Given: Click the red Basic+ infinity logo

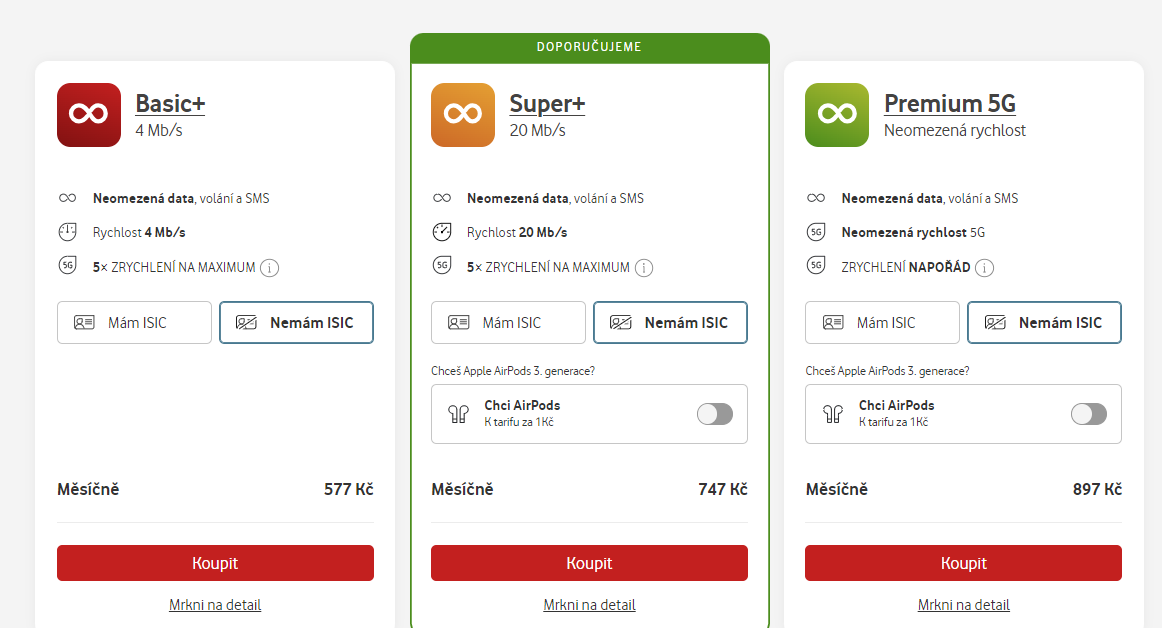Looking at the screenshot, I should pyautogui.click(x=89, y=115).
